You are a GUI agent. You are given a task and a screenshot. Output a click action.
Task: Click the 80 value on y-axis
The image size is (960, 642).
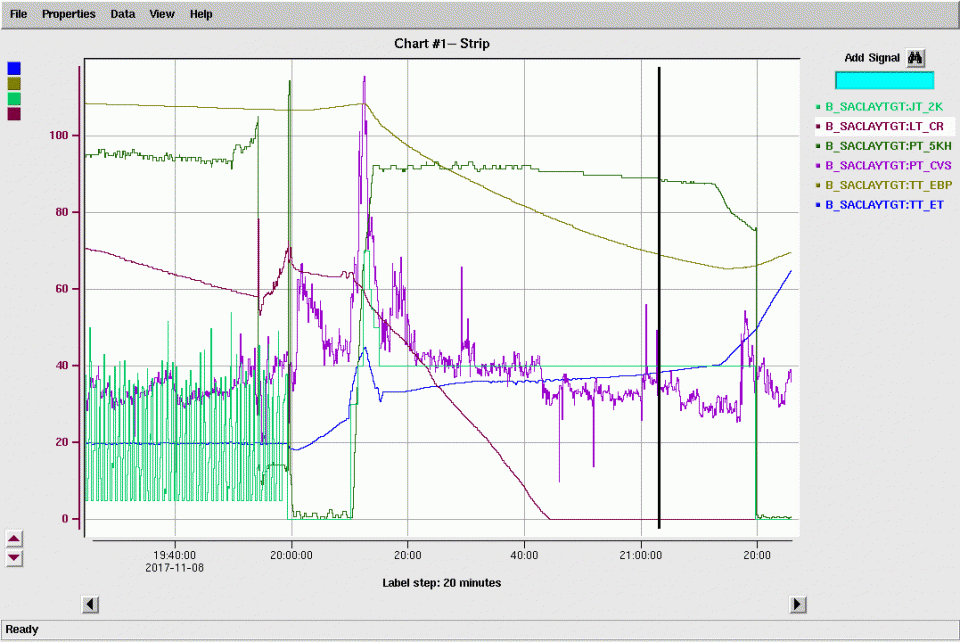tap(62, 212)
